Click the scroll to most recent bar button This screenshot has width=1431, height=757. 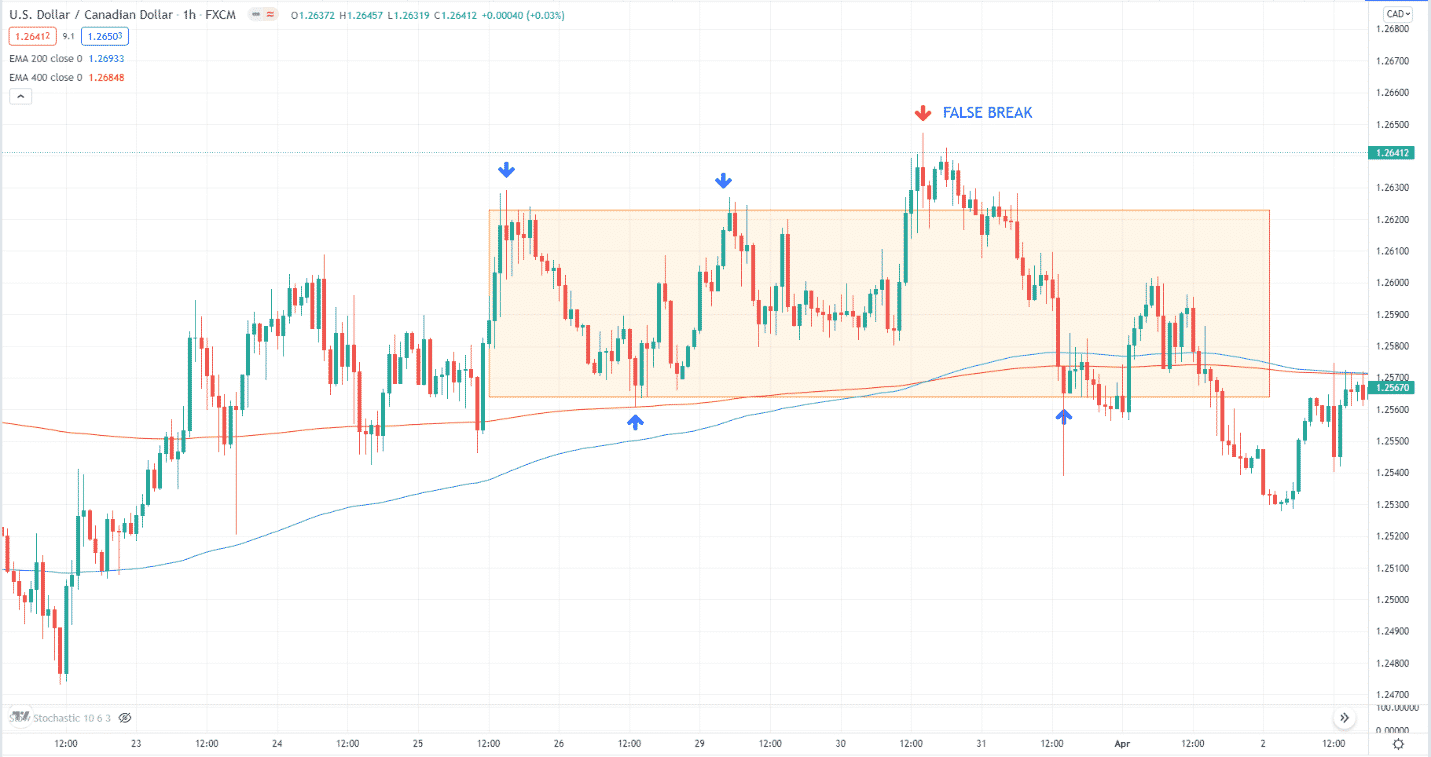tap(1345, 718)
